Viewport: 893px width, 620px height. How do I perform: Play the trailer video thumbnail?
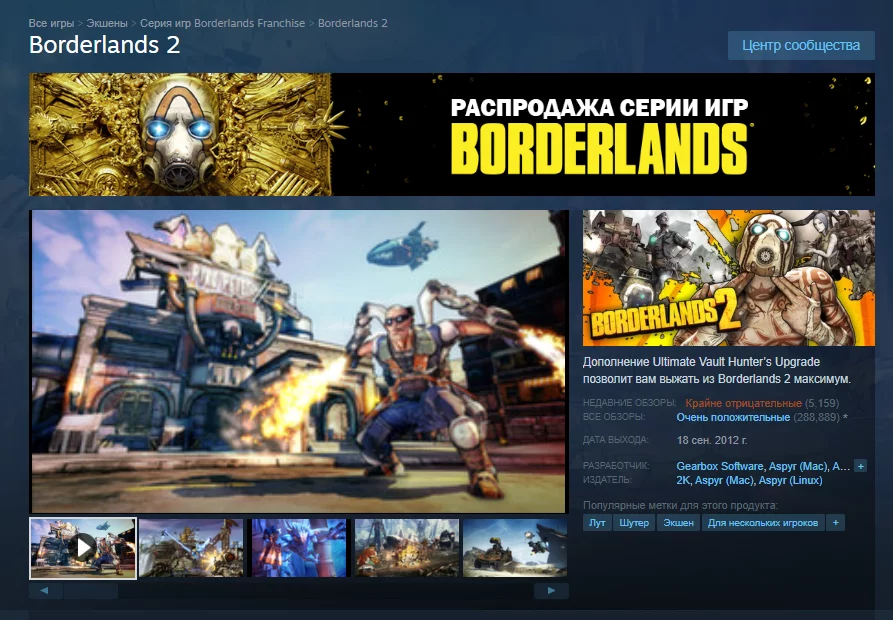(83, 548)
